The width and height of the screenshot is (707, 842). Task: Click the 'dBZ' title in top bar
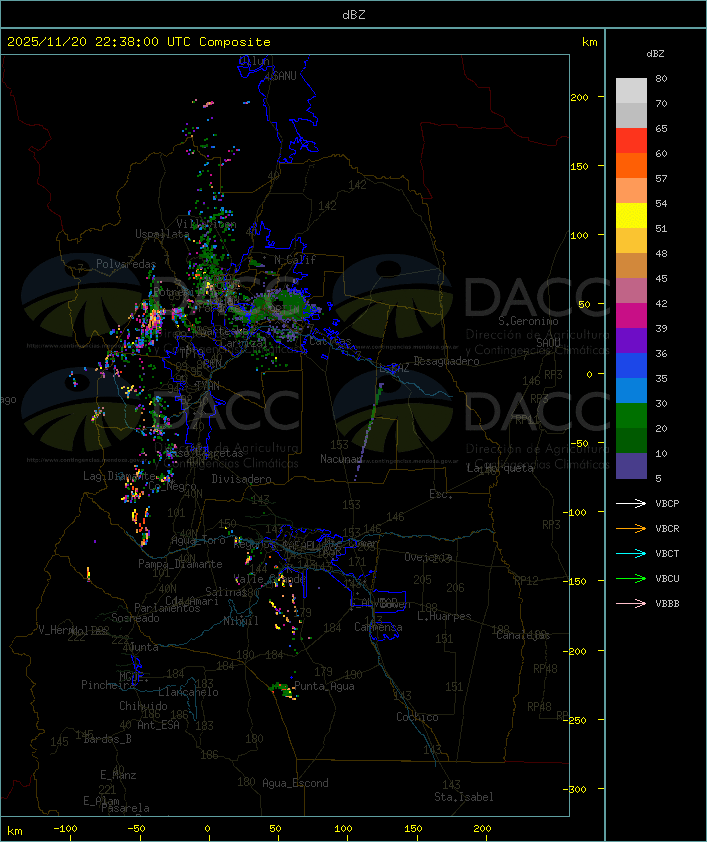(x=354, y=15)
